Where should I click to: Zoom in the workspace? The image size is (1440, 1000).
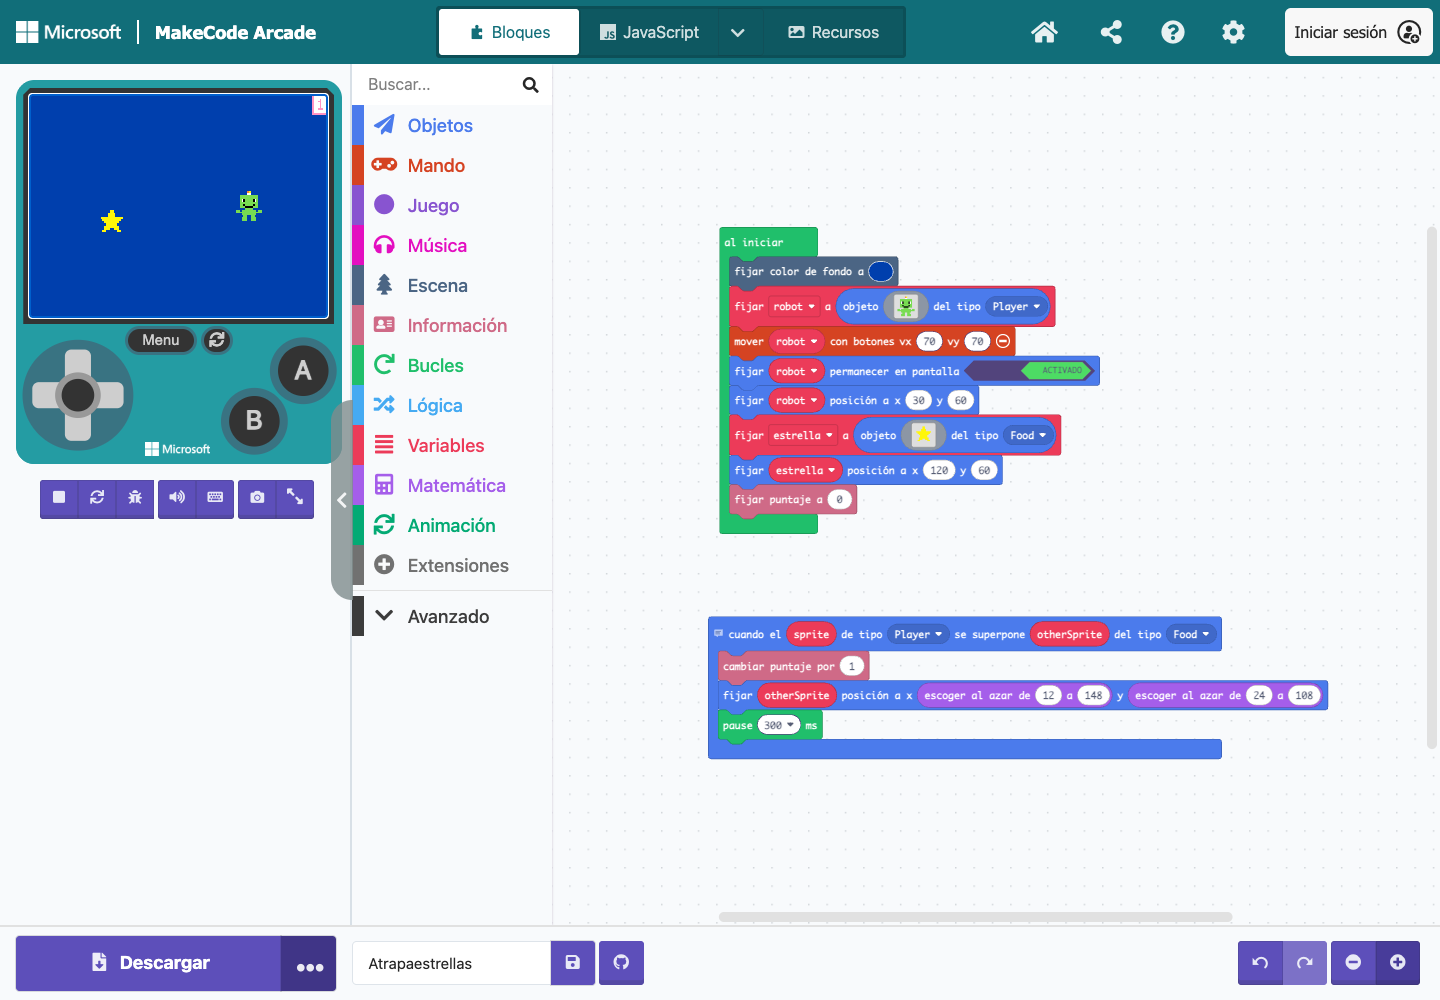[1398, 963]
